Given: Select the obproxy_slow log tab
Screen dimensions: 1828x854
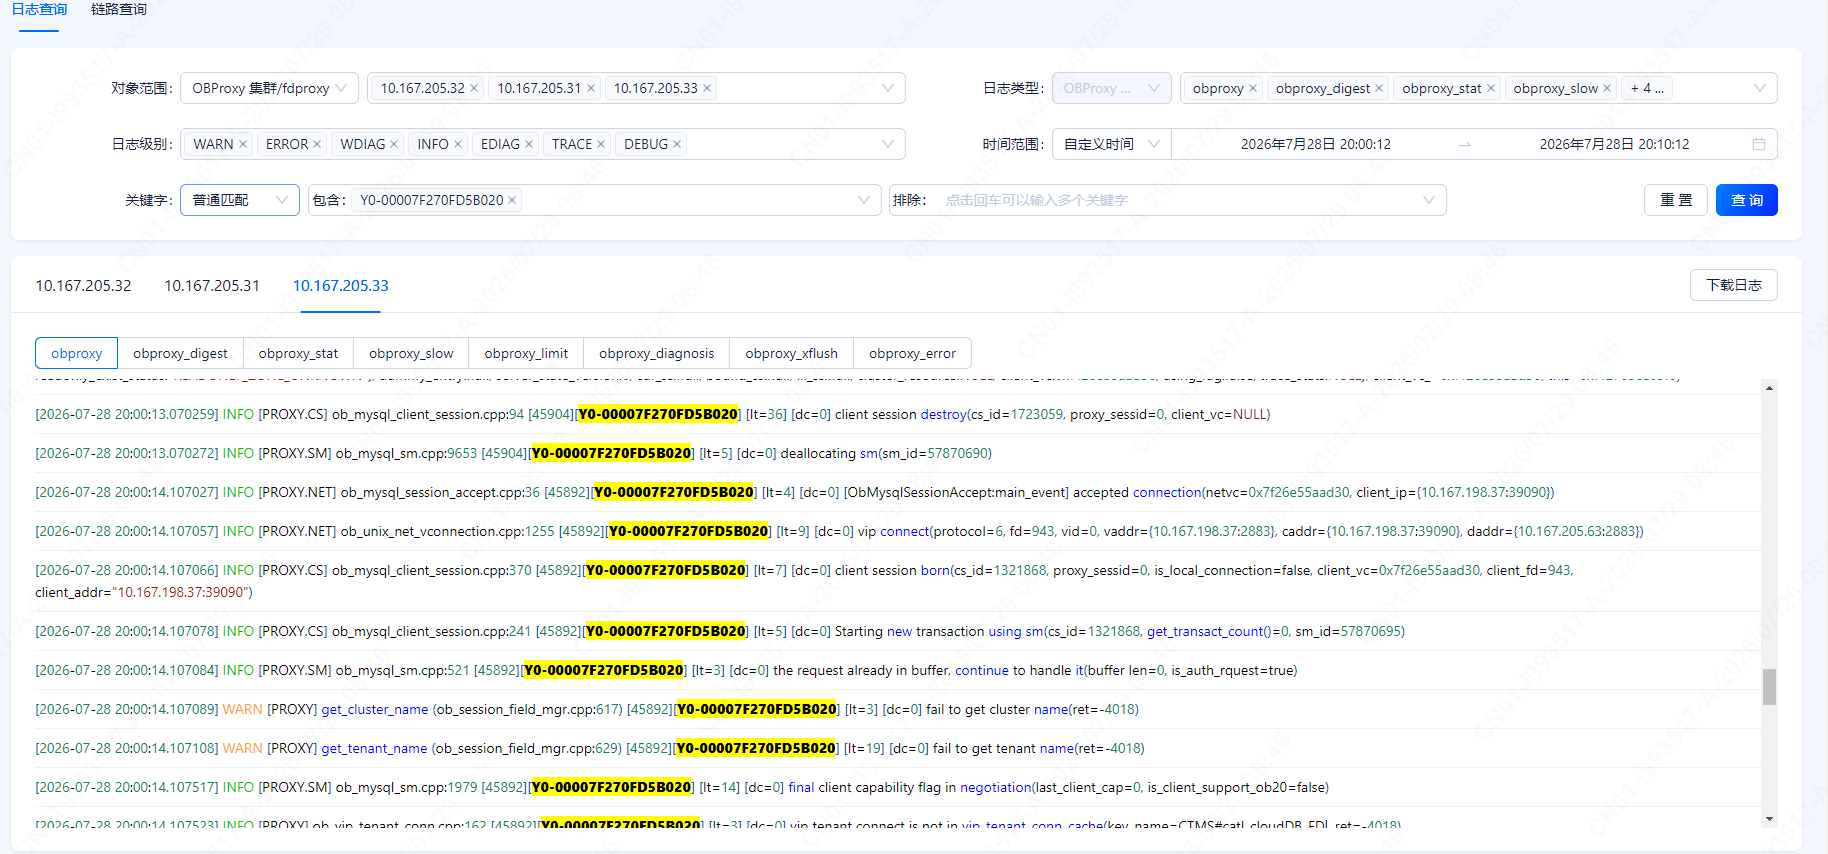Looking at the screenshot, I should (411, 353).
